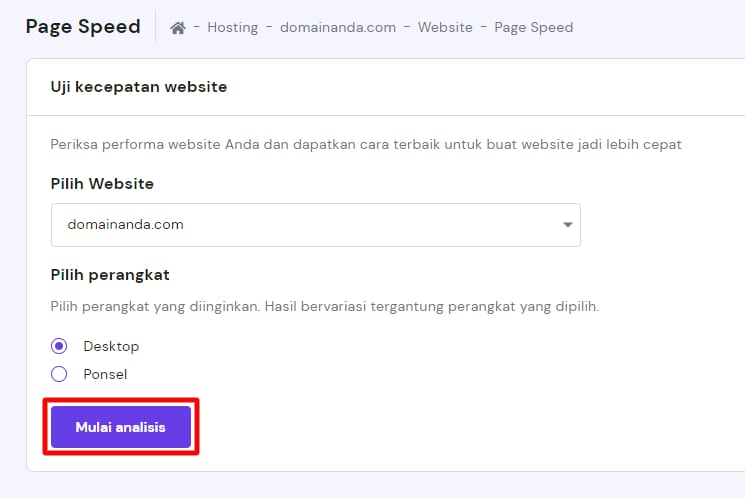Click the home icon in breadcrumb

178,28
